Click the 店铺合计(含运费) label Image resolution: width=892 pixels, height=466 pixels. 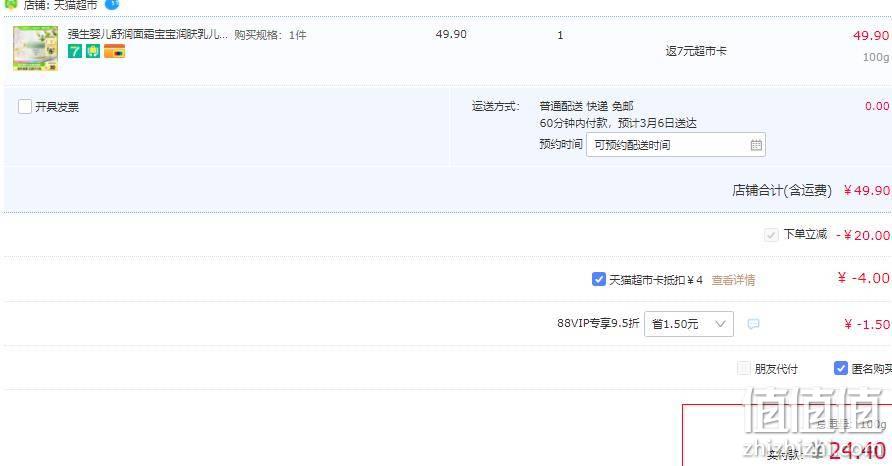(782, 191)
